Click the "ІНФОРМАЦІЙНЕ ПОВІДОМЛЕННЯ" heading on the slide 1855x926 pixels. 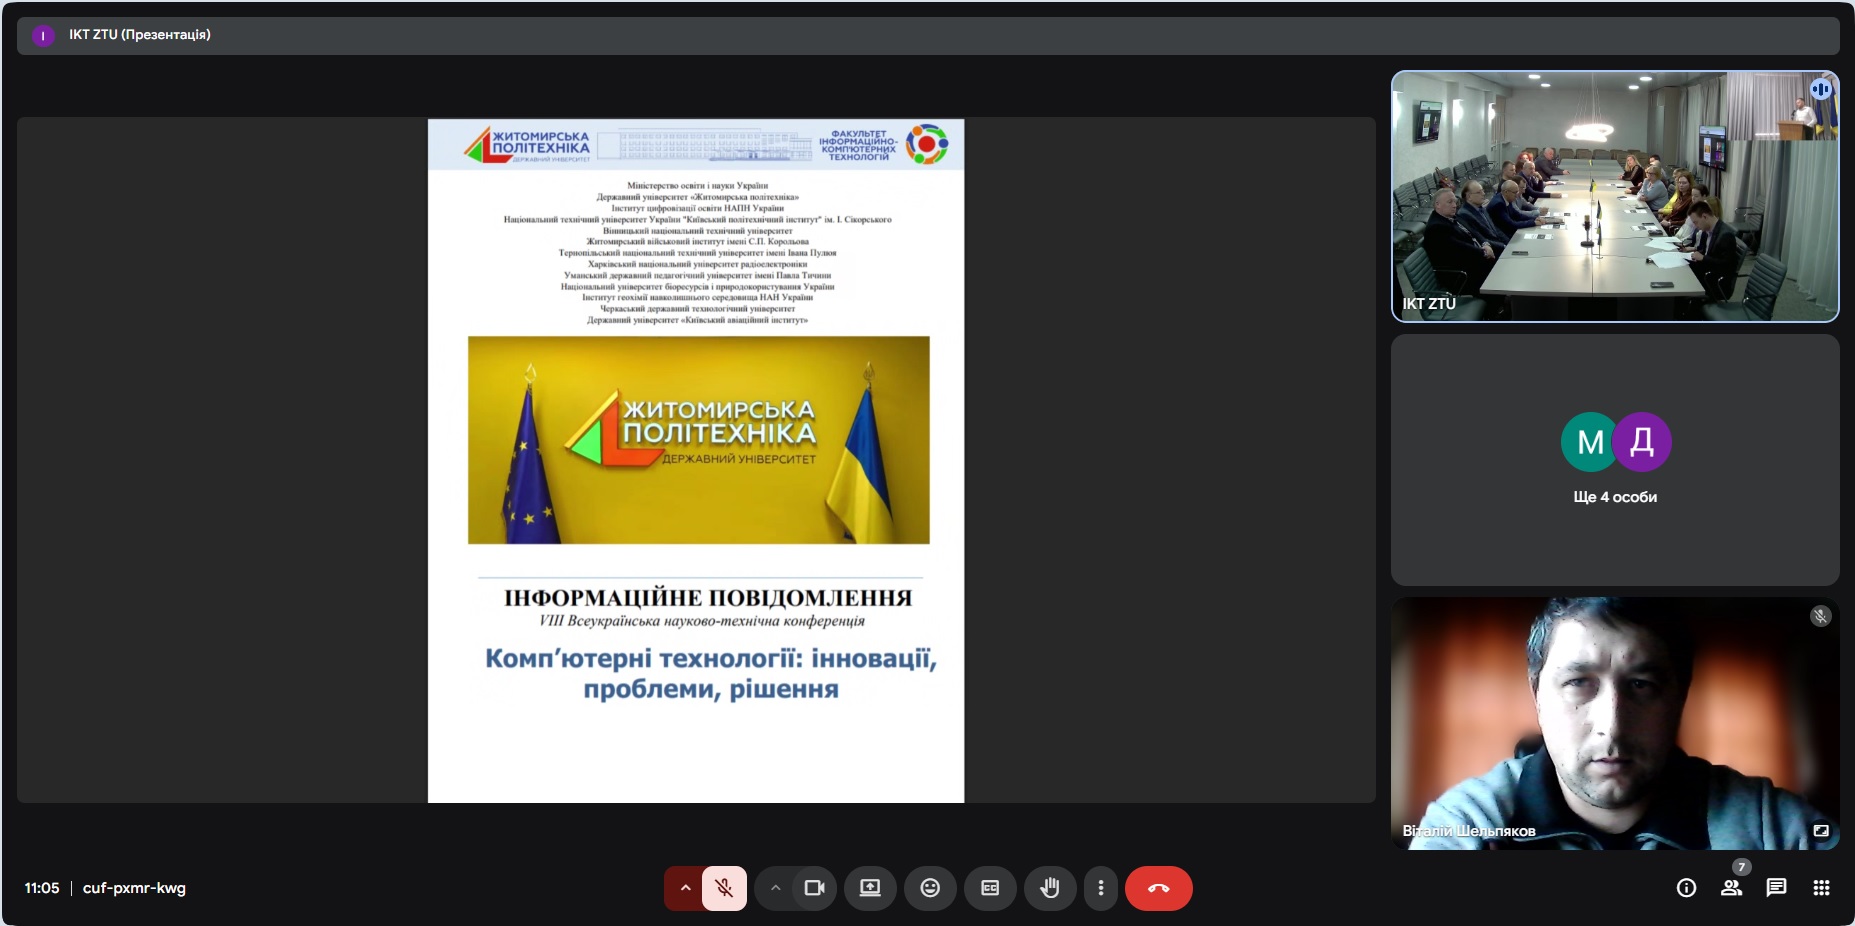(708, 598)
